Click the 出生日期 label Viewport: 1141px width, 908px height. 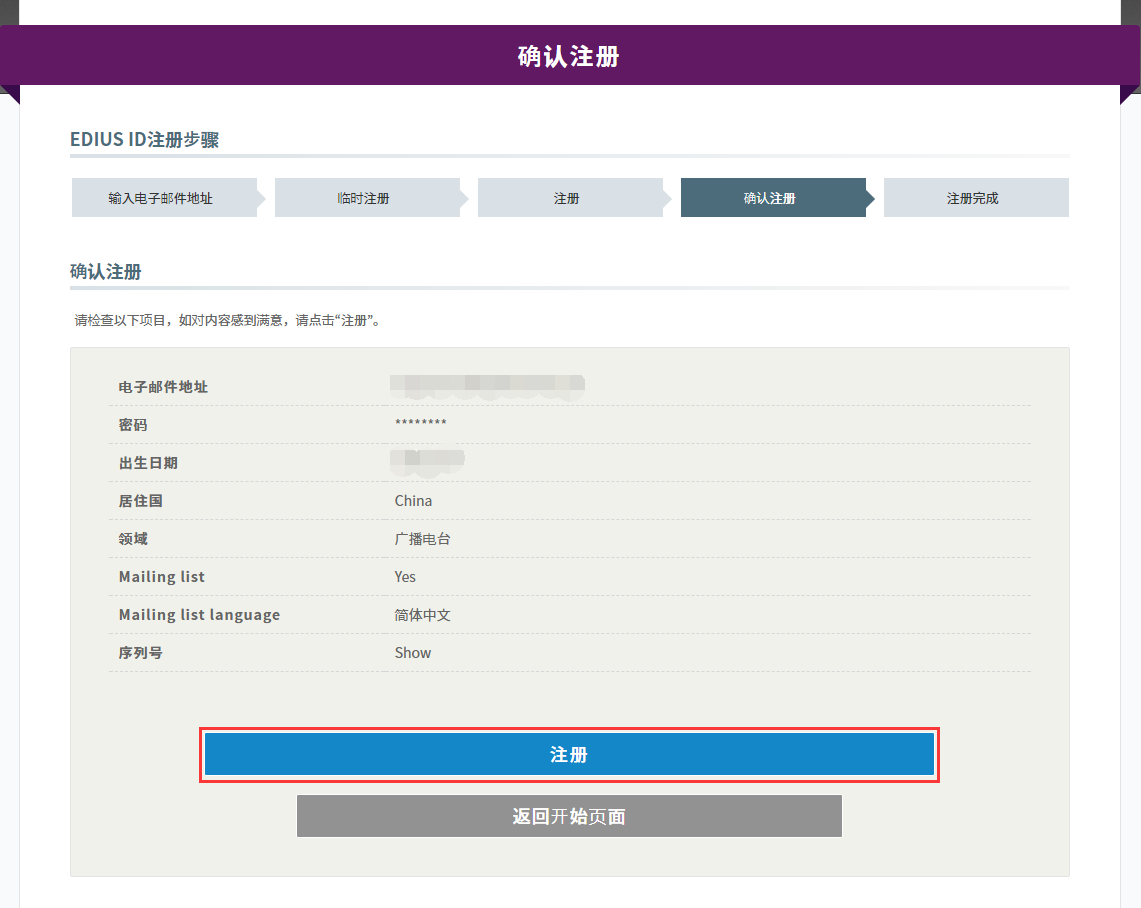tap(148, 463)
